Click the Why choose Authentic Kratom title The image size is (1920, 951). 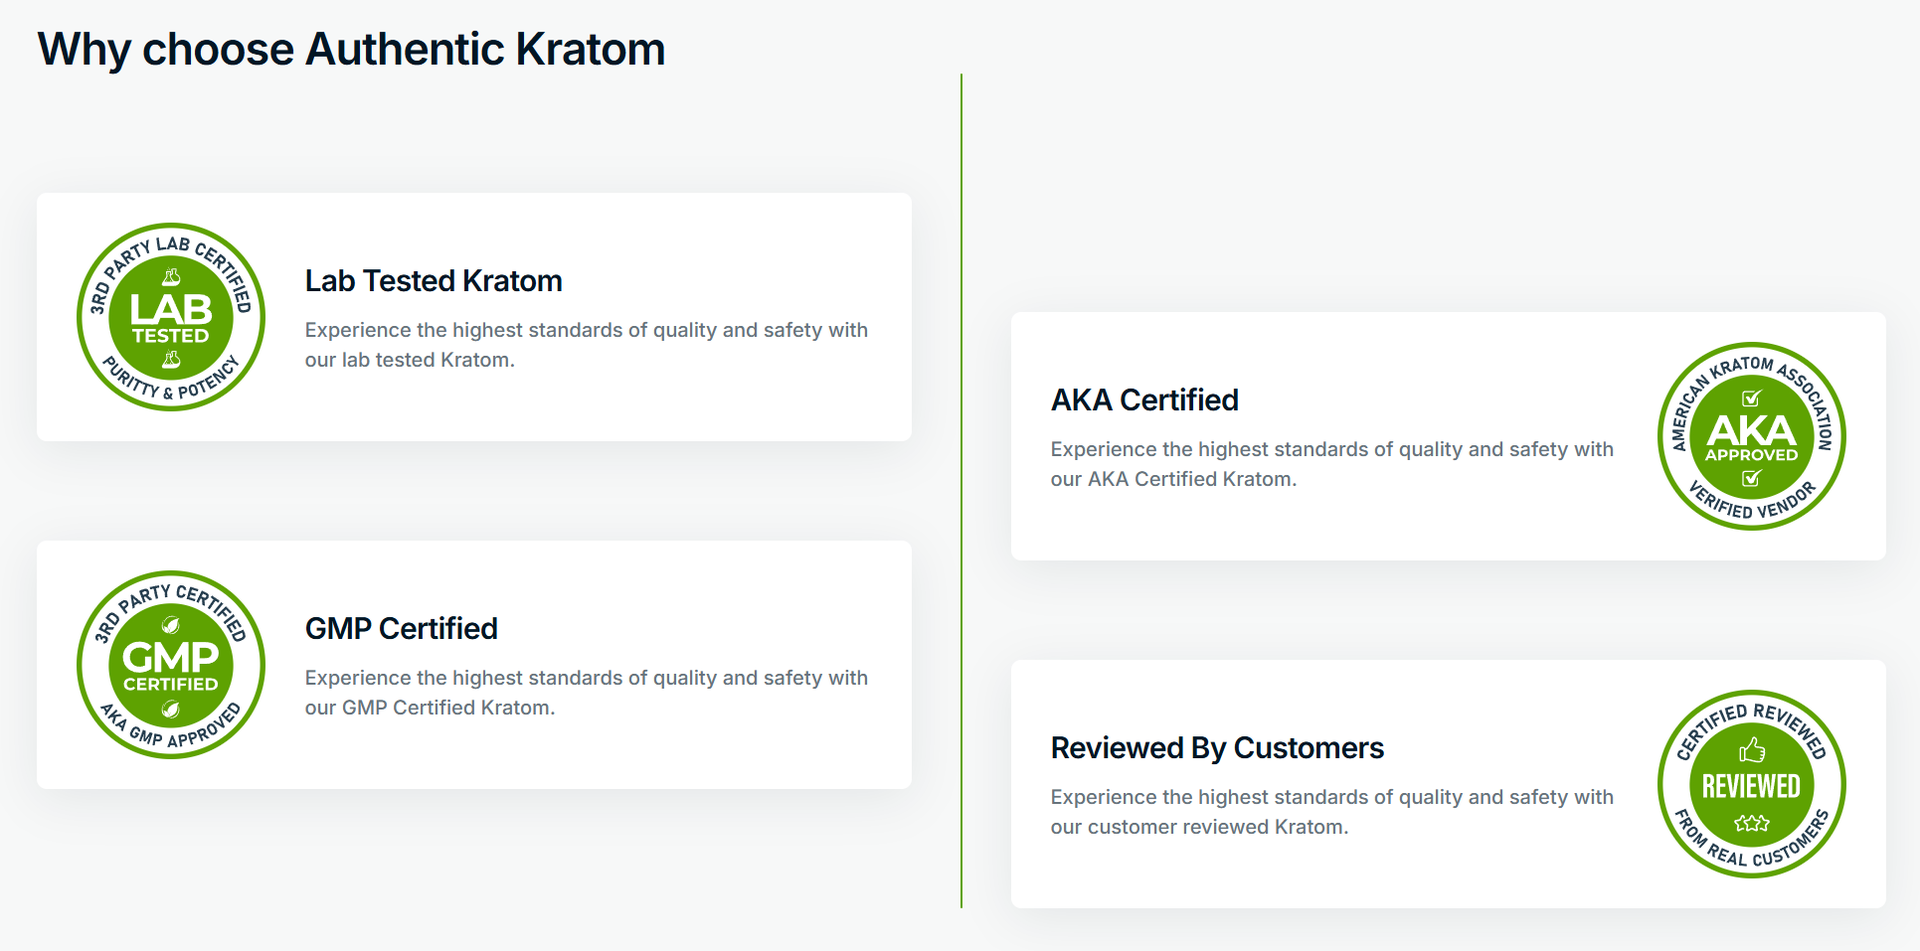pos(351,50)
